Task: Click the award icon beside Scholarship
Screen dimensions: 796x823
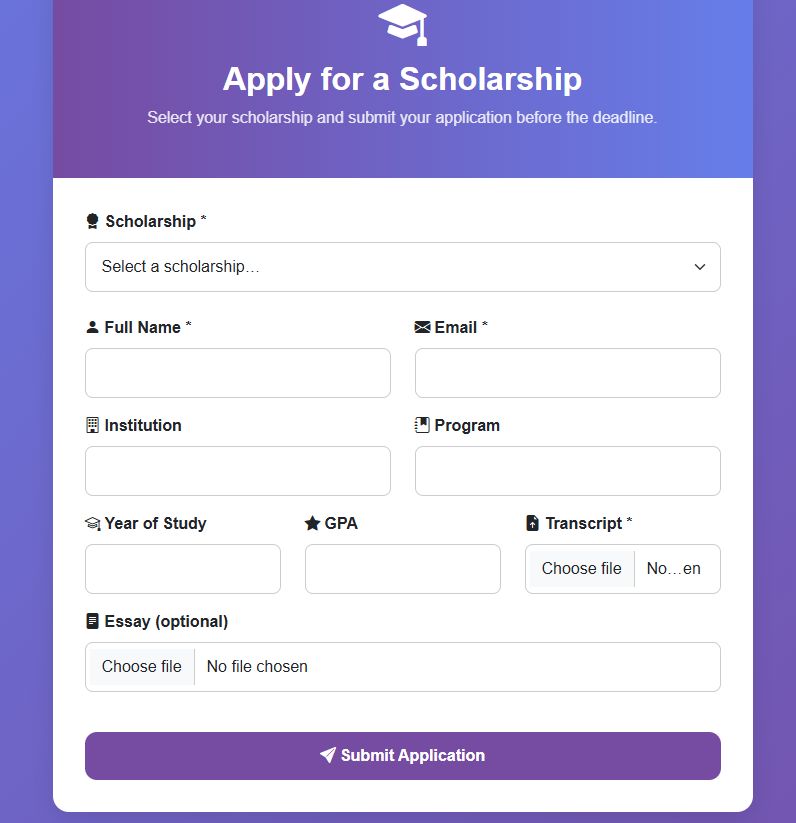Action: click(93, 221)
